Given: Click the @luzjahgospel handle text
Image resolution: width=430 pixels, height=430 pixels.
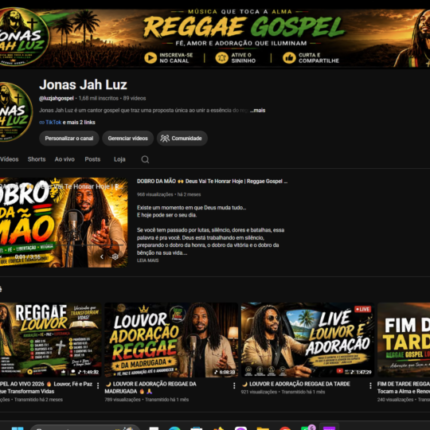Looking at the screenshot, I should point(56,98).
